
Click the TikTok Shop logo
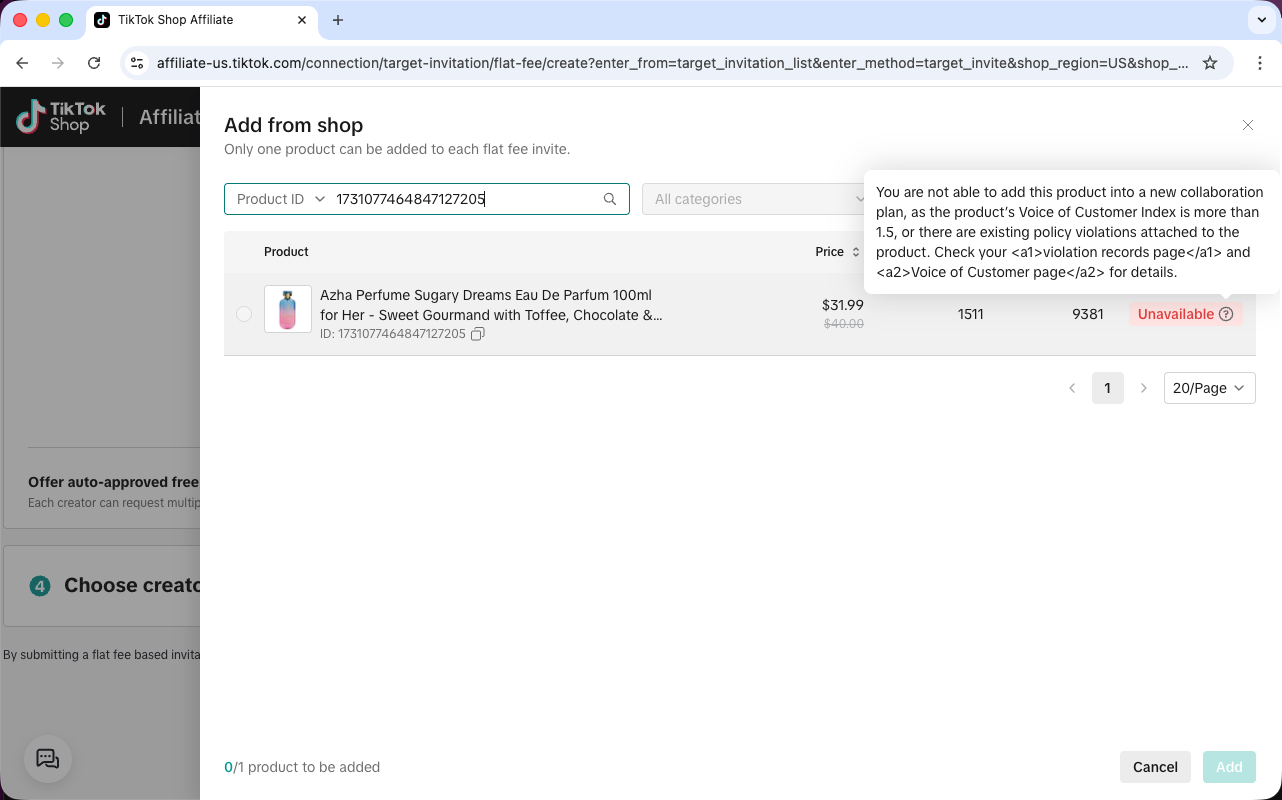coord(61,117)
